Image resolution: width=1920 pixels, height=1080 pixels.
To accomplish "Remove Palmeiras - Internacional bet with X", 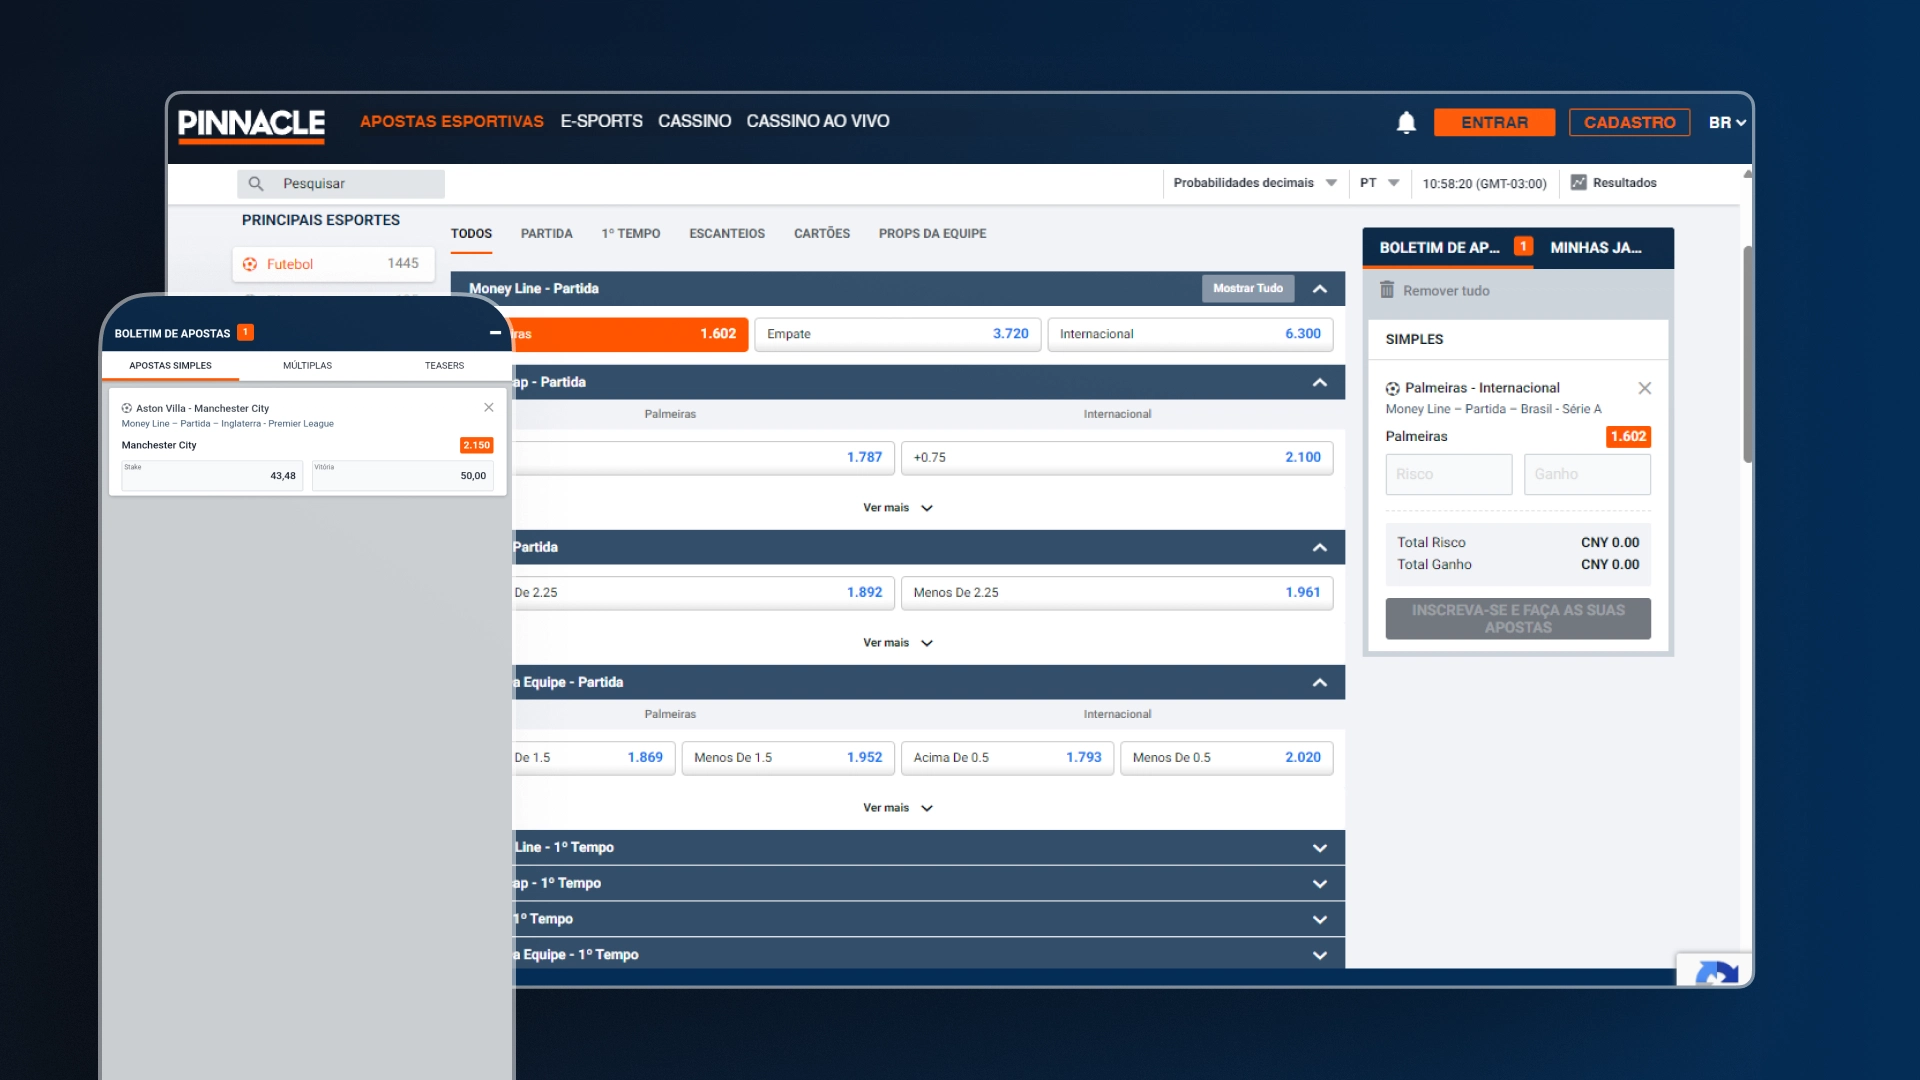I will pyautogui.click(x=1645, y=388).
